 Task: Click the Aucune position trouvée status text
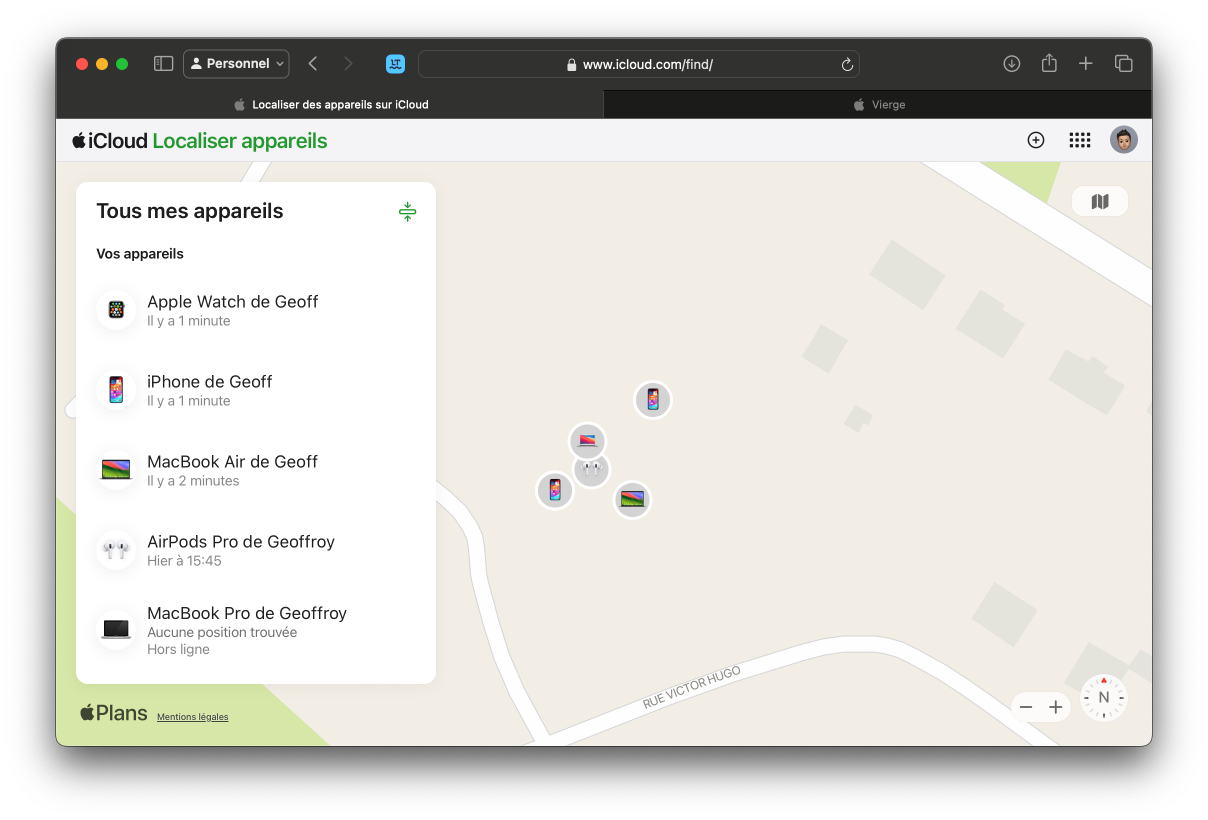[222, 632]
